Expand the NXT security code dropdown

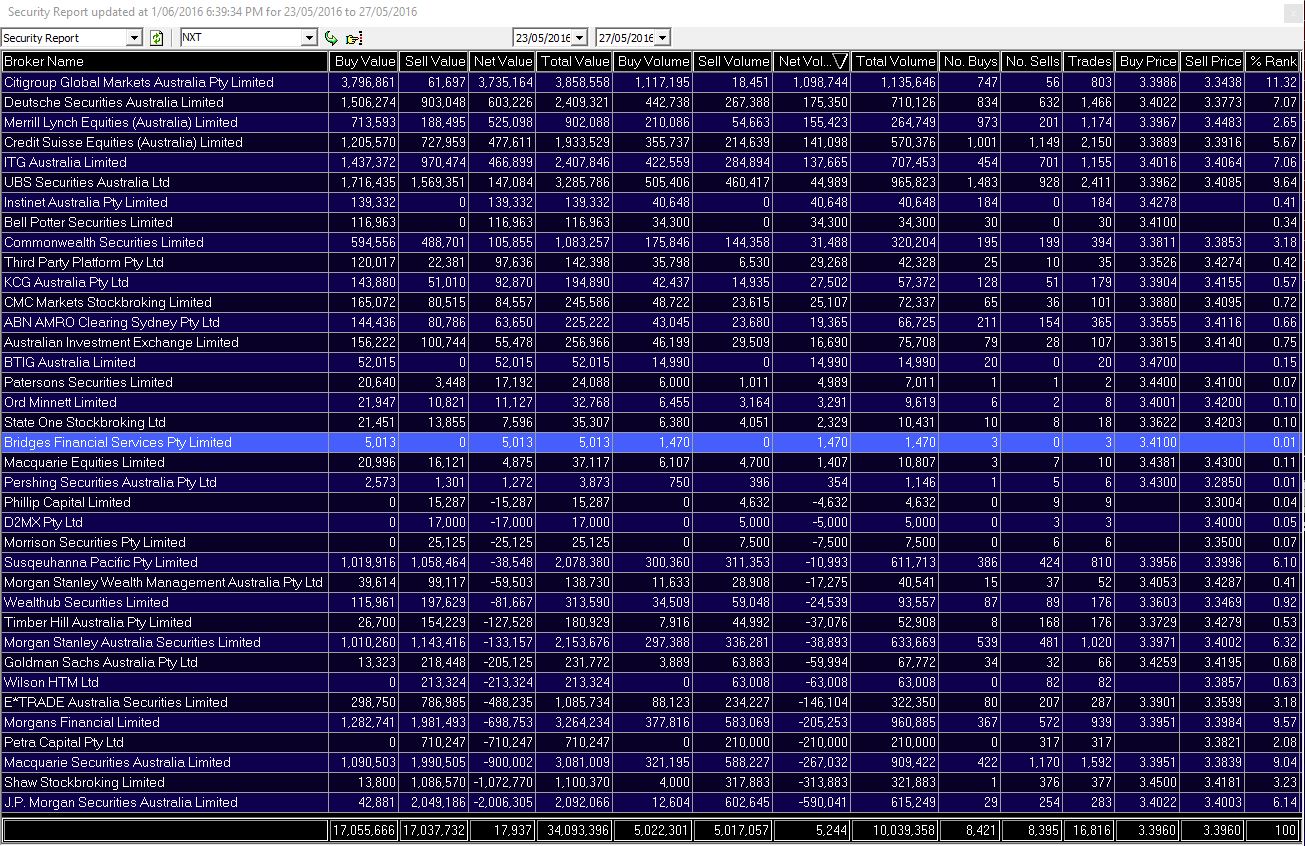[x=309, y=38]
